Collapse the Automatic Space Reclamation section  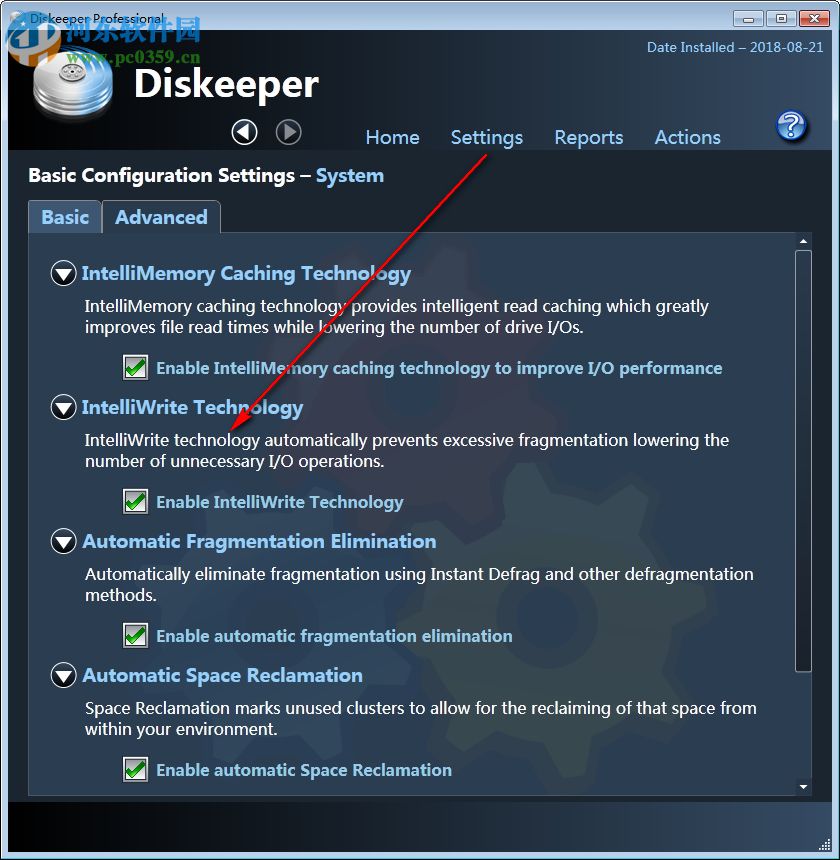pyautogui.click(x=63, y=675)
